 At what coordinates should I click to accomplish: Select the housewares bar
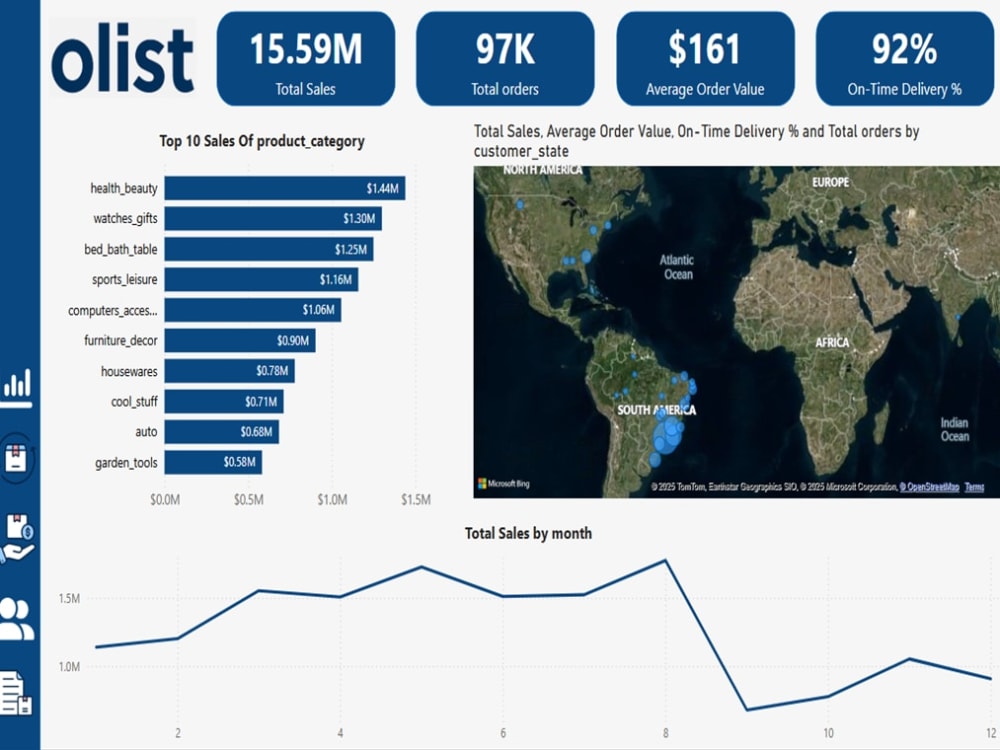pos(230,371)
